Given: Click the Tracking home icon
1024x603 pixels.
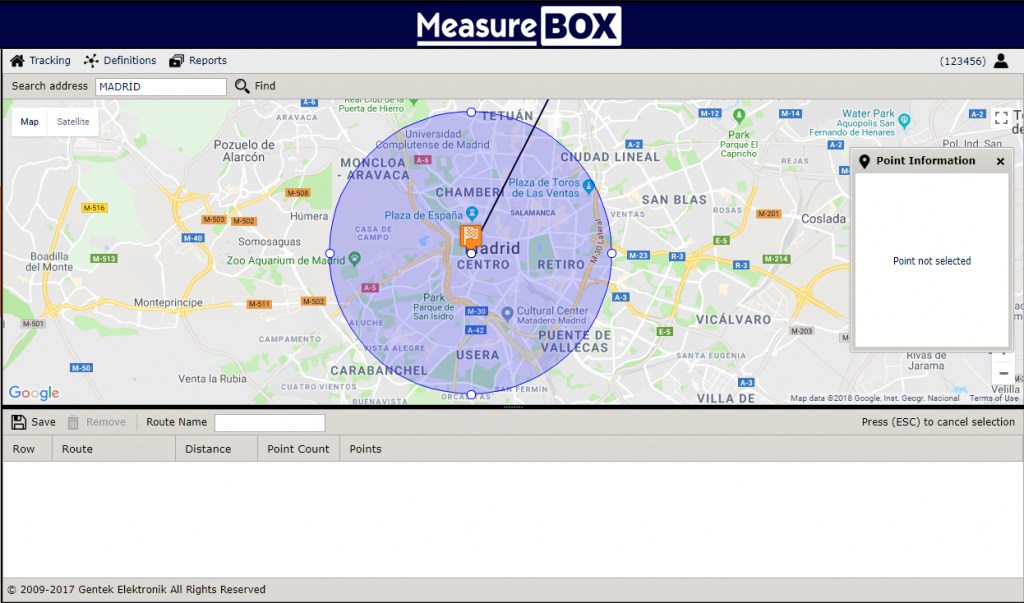Looking at the screenshot, I should click(x=17, y=61).
